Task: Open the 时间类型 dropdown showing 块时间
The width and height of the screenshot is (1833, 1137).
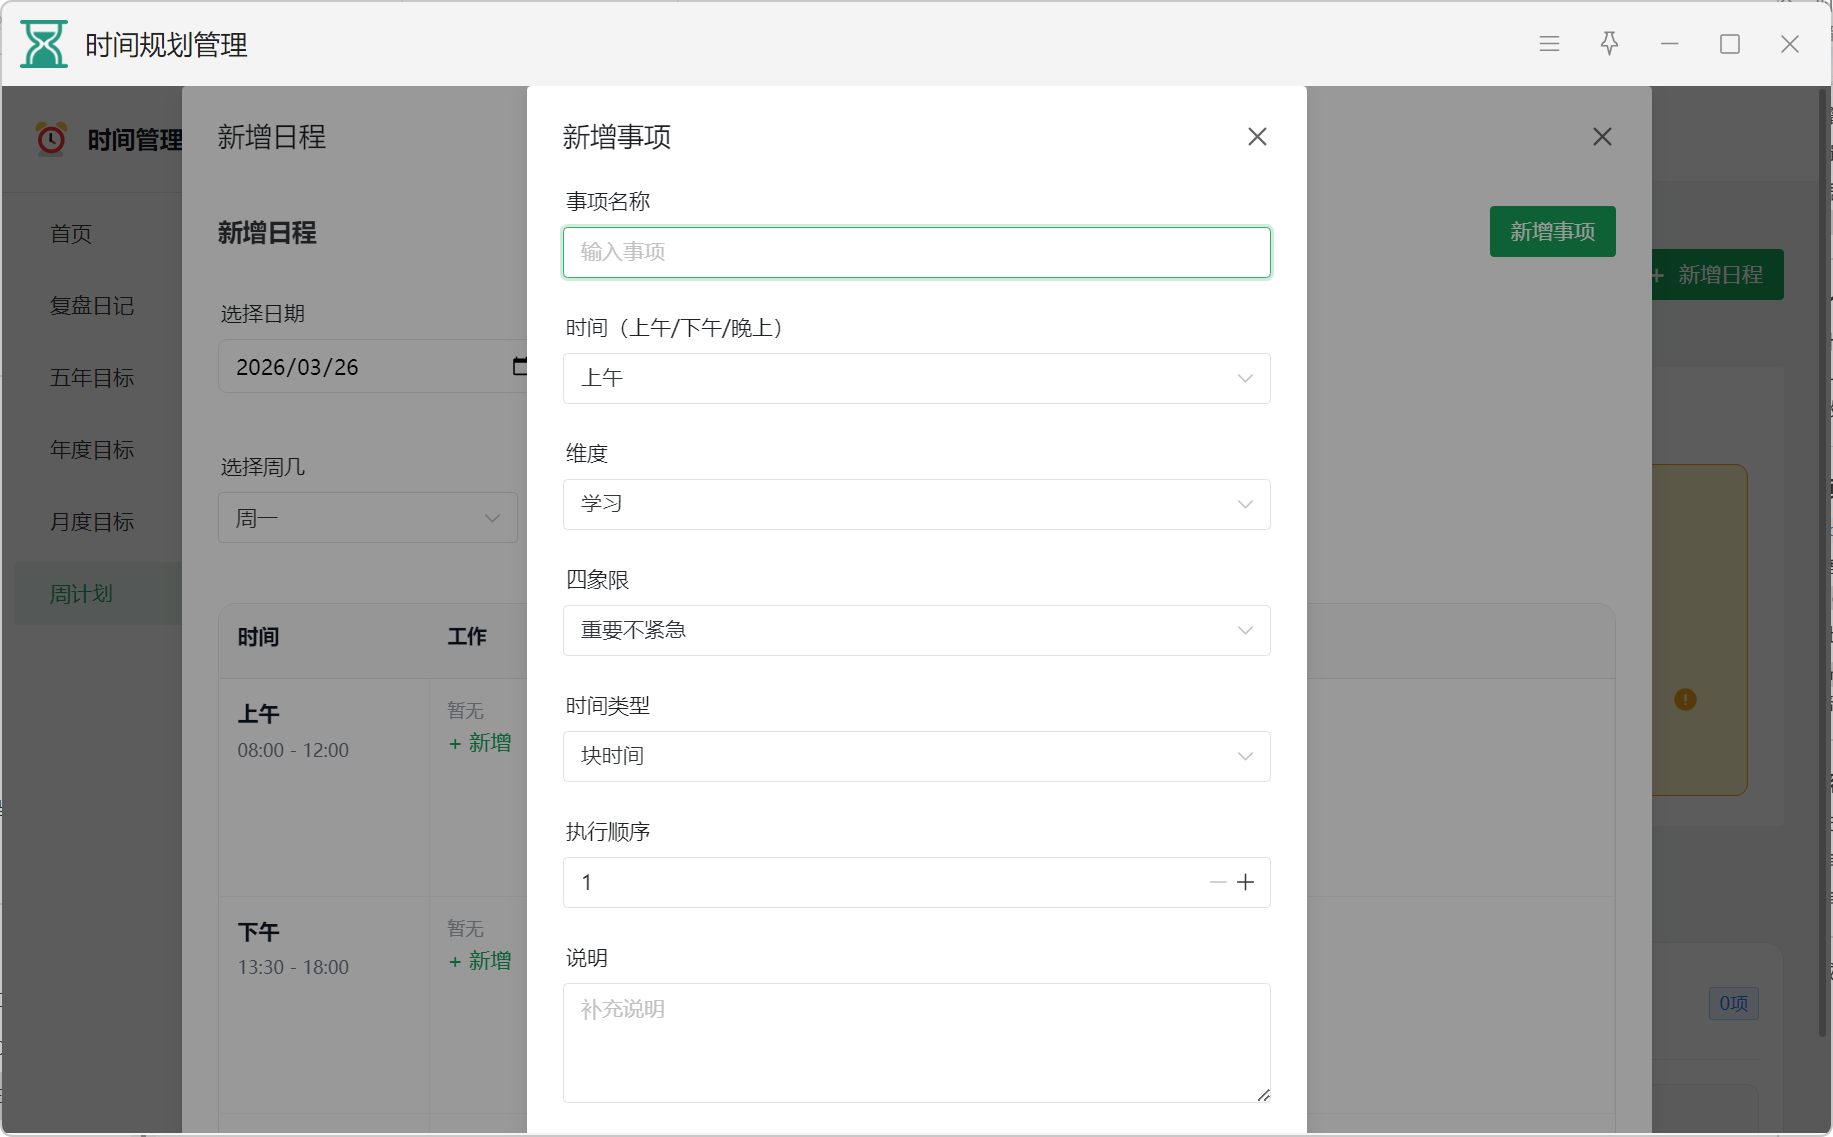Action: click(916, 756)
